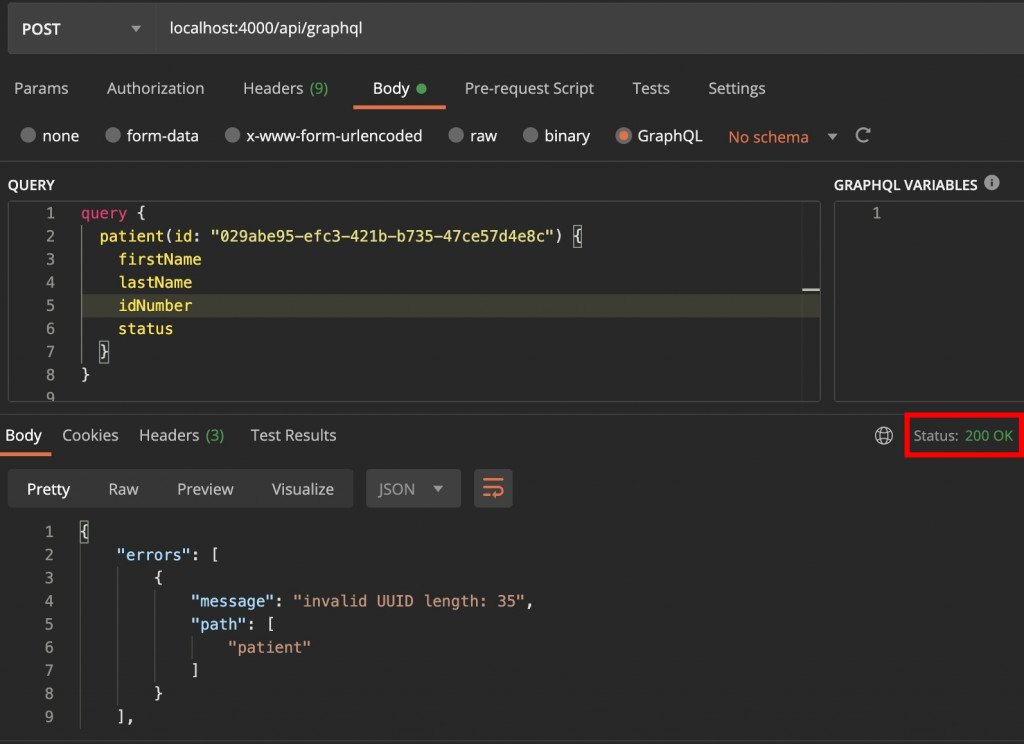
Task: Click the query editor scrollbar marker
Action: [810, 290]
